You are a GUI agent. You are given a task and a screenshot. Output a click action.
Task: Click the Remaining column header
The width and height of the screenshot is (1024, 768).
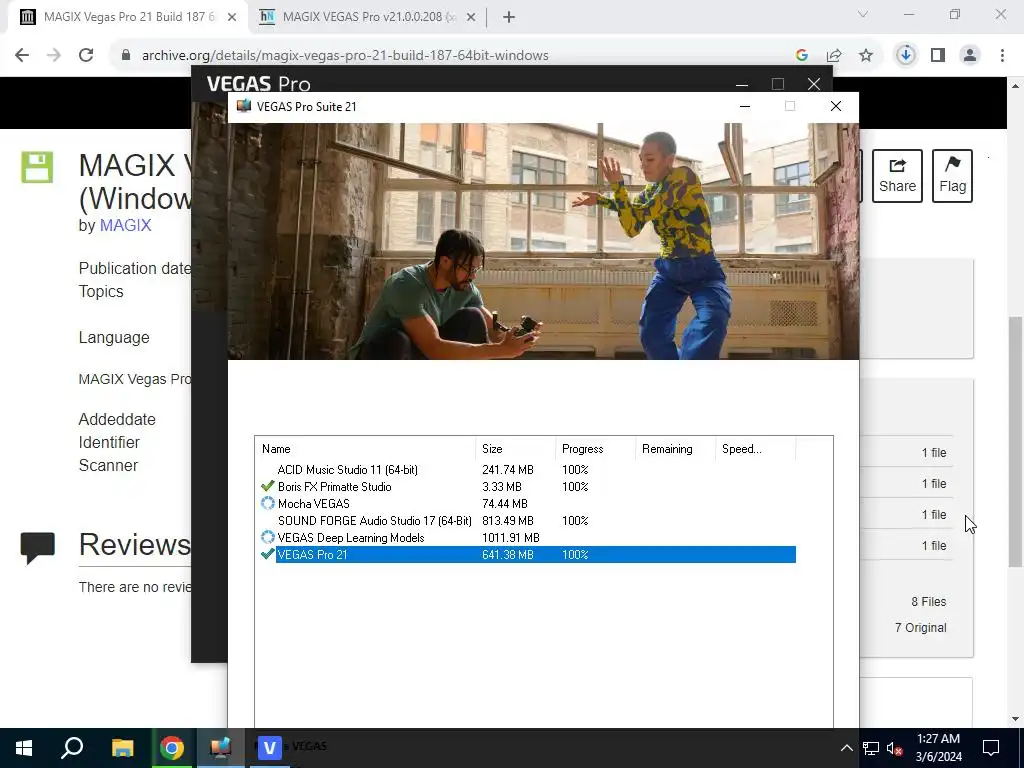coord(675,449)
